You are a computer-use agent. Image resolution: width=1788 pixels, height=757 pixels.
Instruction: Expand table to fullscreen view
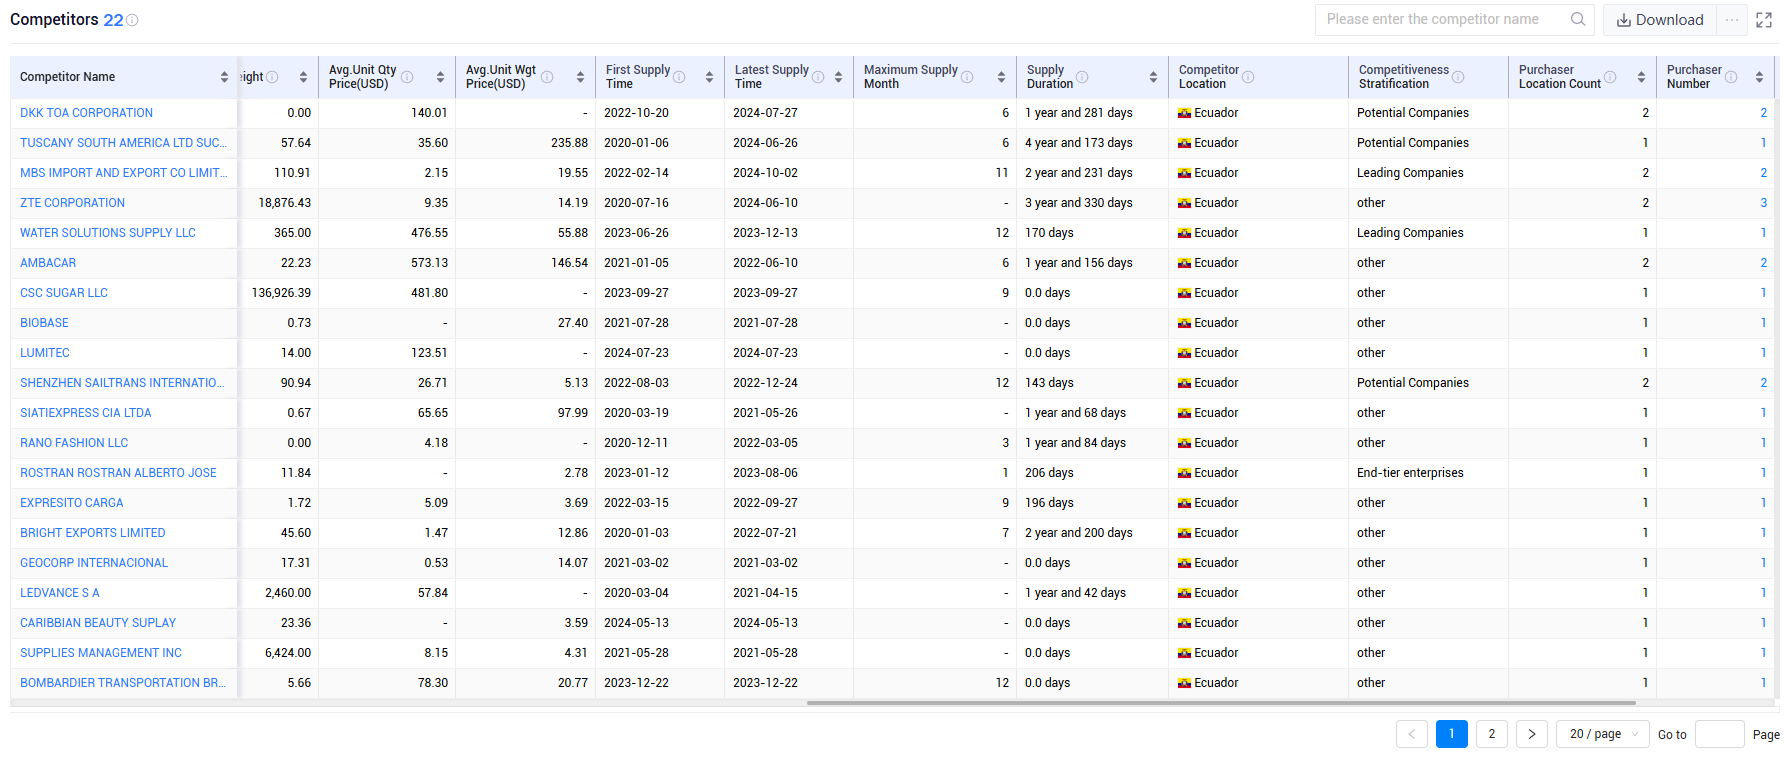1764,20
